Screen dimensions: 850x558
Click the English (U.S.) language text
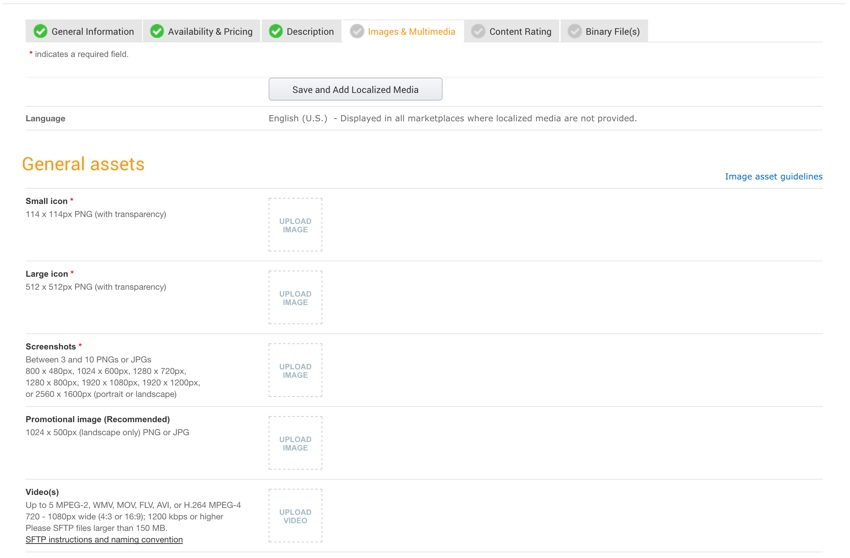[x=298, y=118]
